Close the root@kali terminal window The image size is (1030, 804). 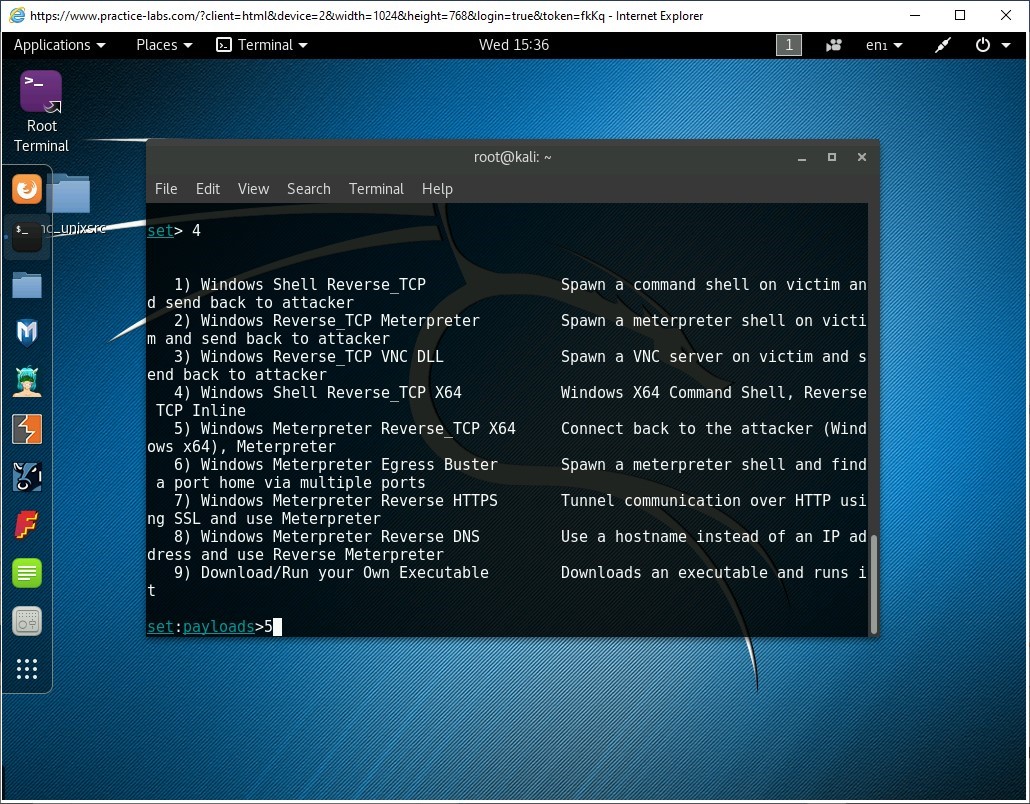coord(862,157)
